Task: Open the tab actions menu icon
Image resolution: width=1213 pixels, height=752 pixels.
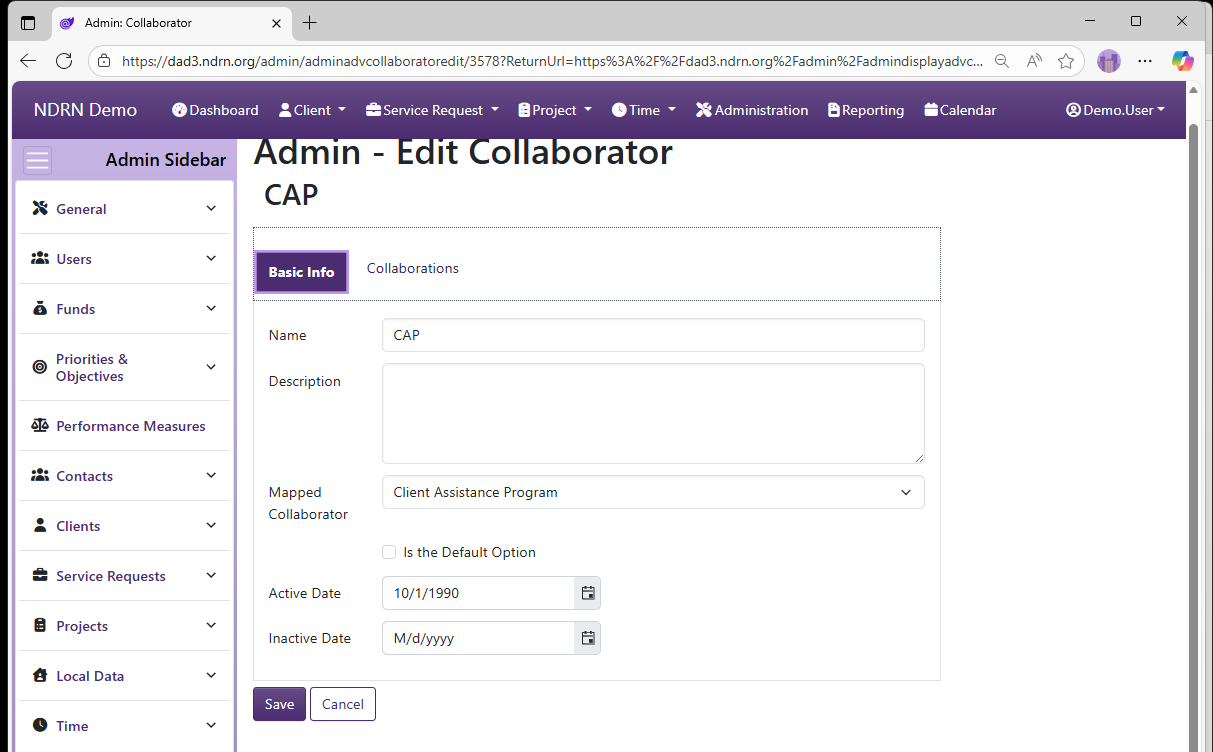Action: click(x=27, y=22)
